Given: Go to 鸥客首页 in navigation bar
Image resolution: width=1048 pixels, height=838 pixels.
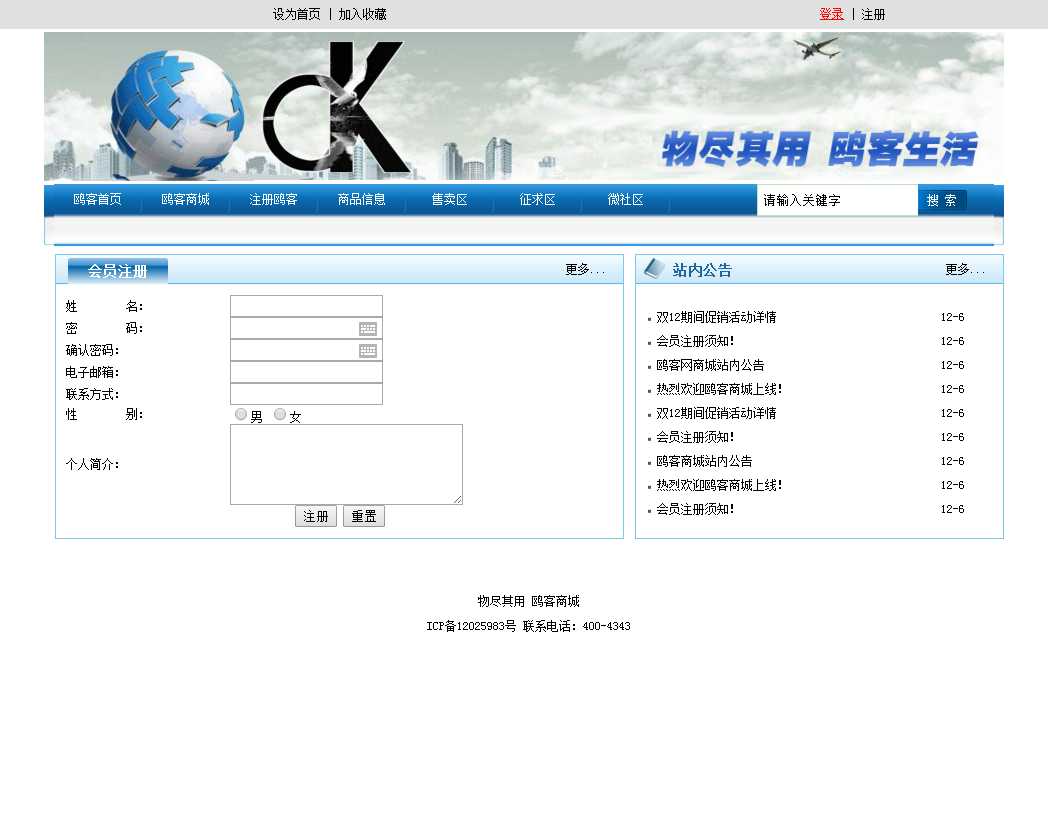Looking at the screenshot, I should (x=97, y=200).
